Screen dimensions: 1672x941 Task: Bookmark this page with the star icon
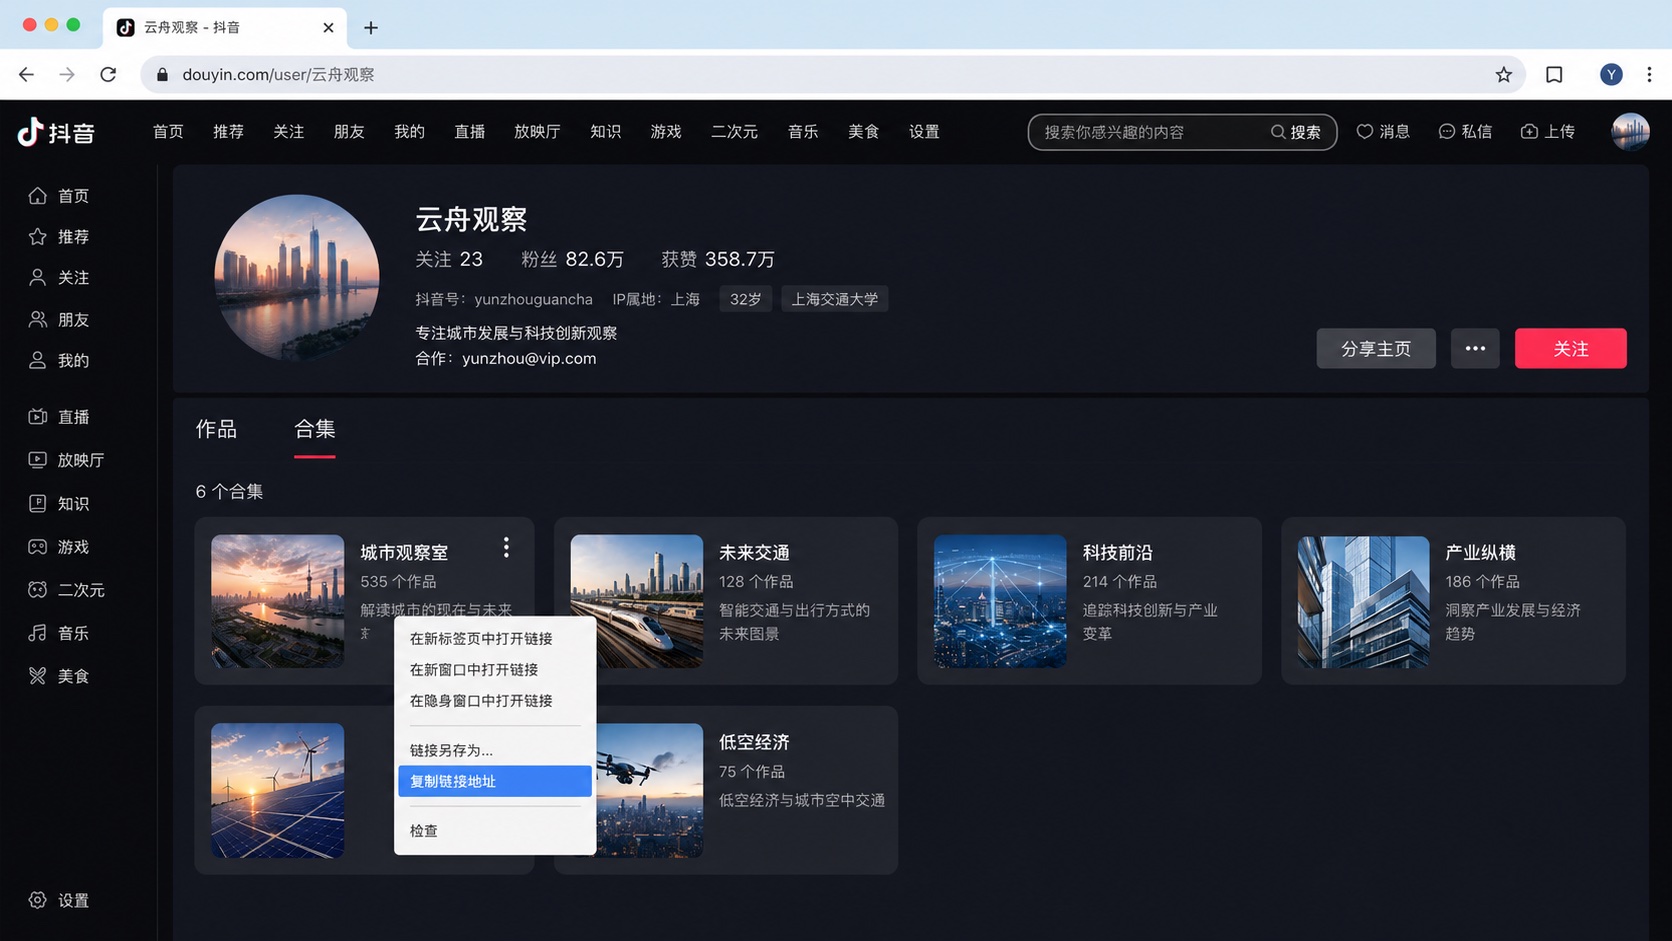[1503, 74]
